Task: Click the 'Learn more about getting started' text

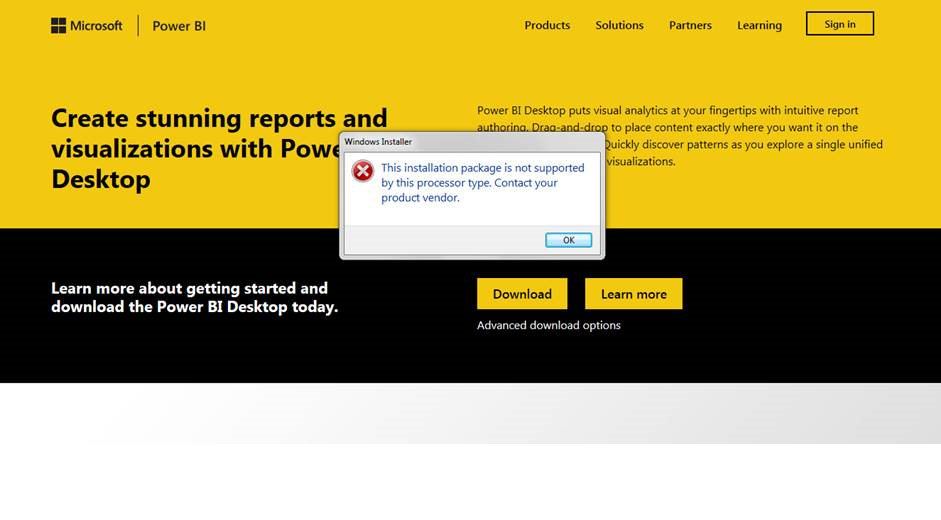Action: [x=194, y=297]
